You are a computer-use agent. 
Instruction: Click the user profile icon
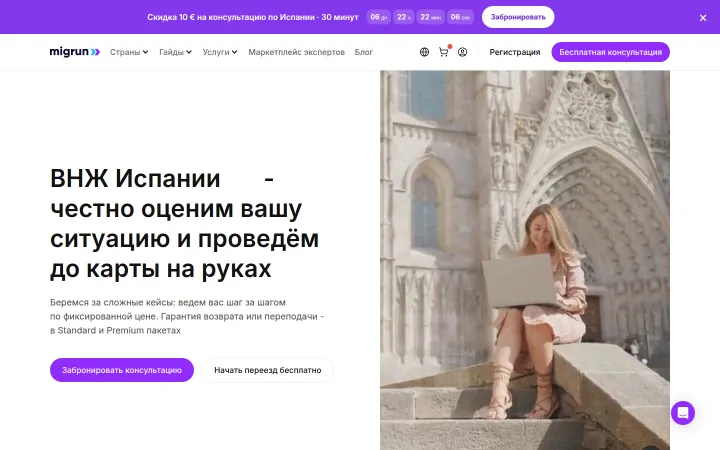(462, 52)
